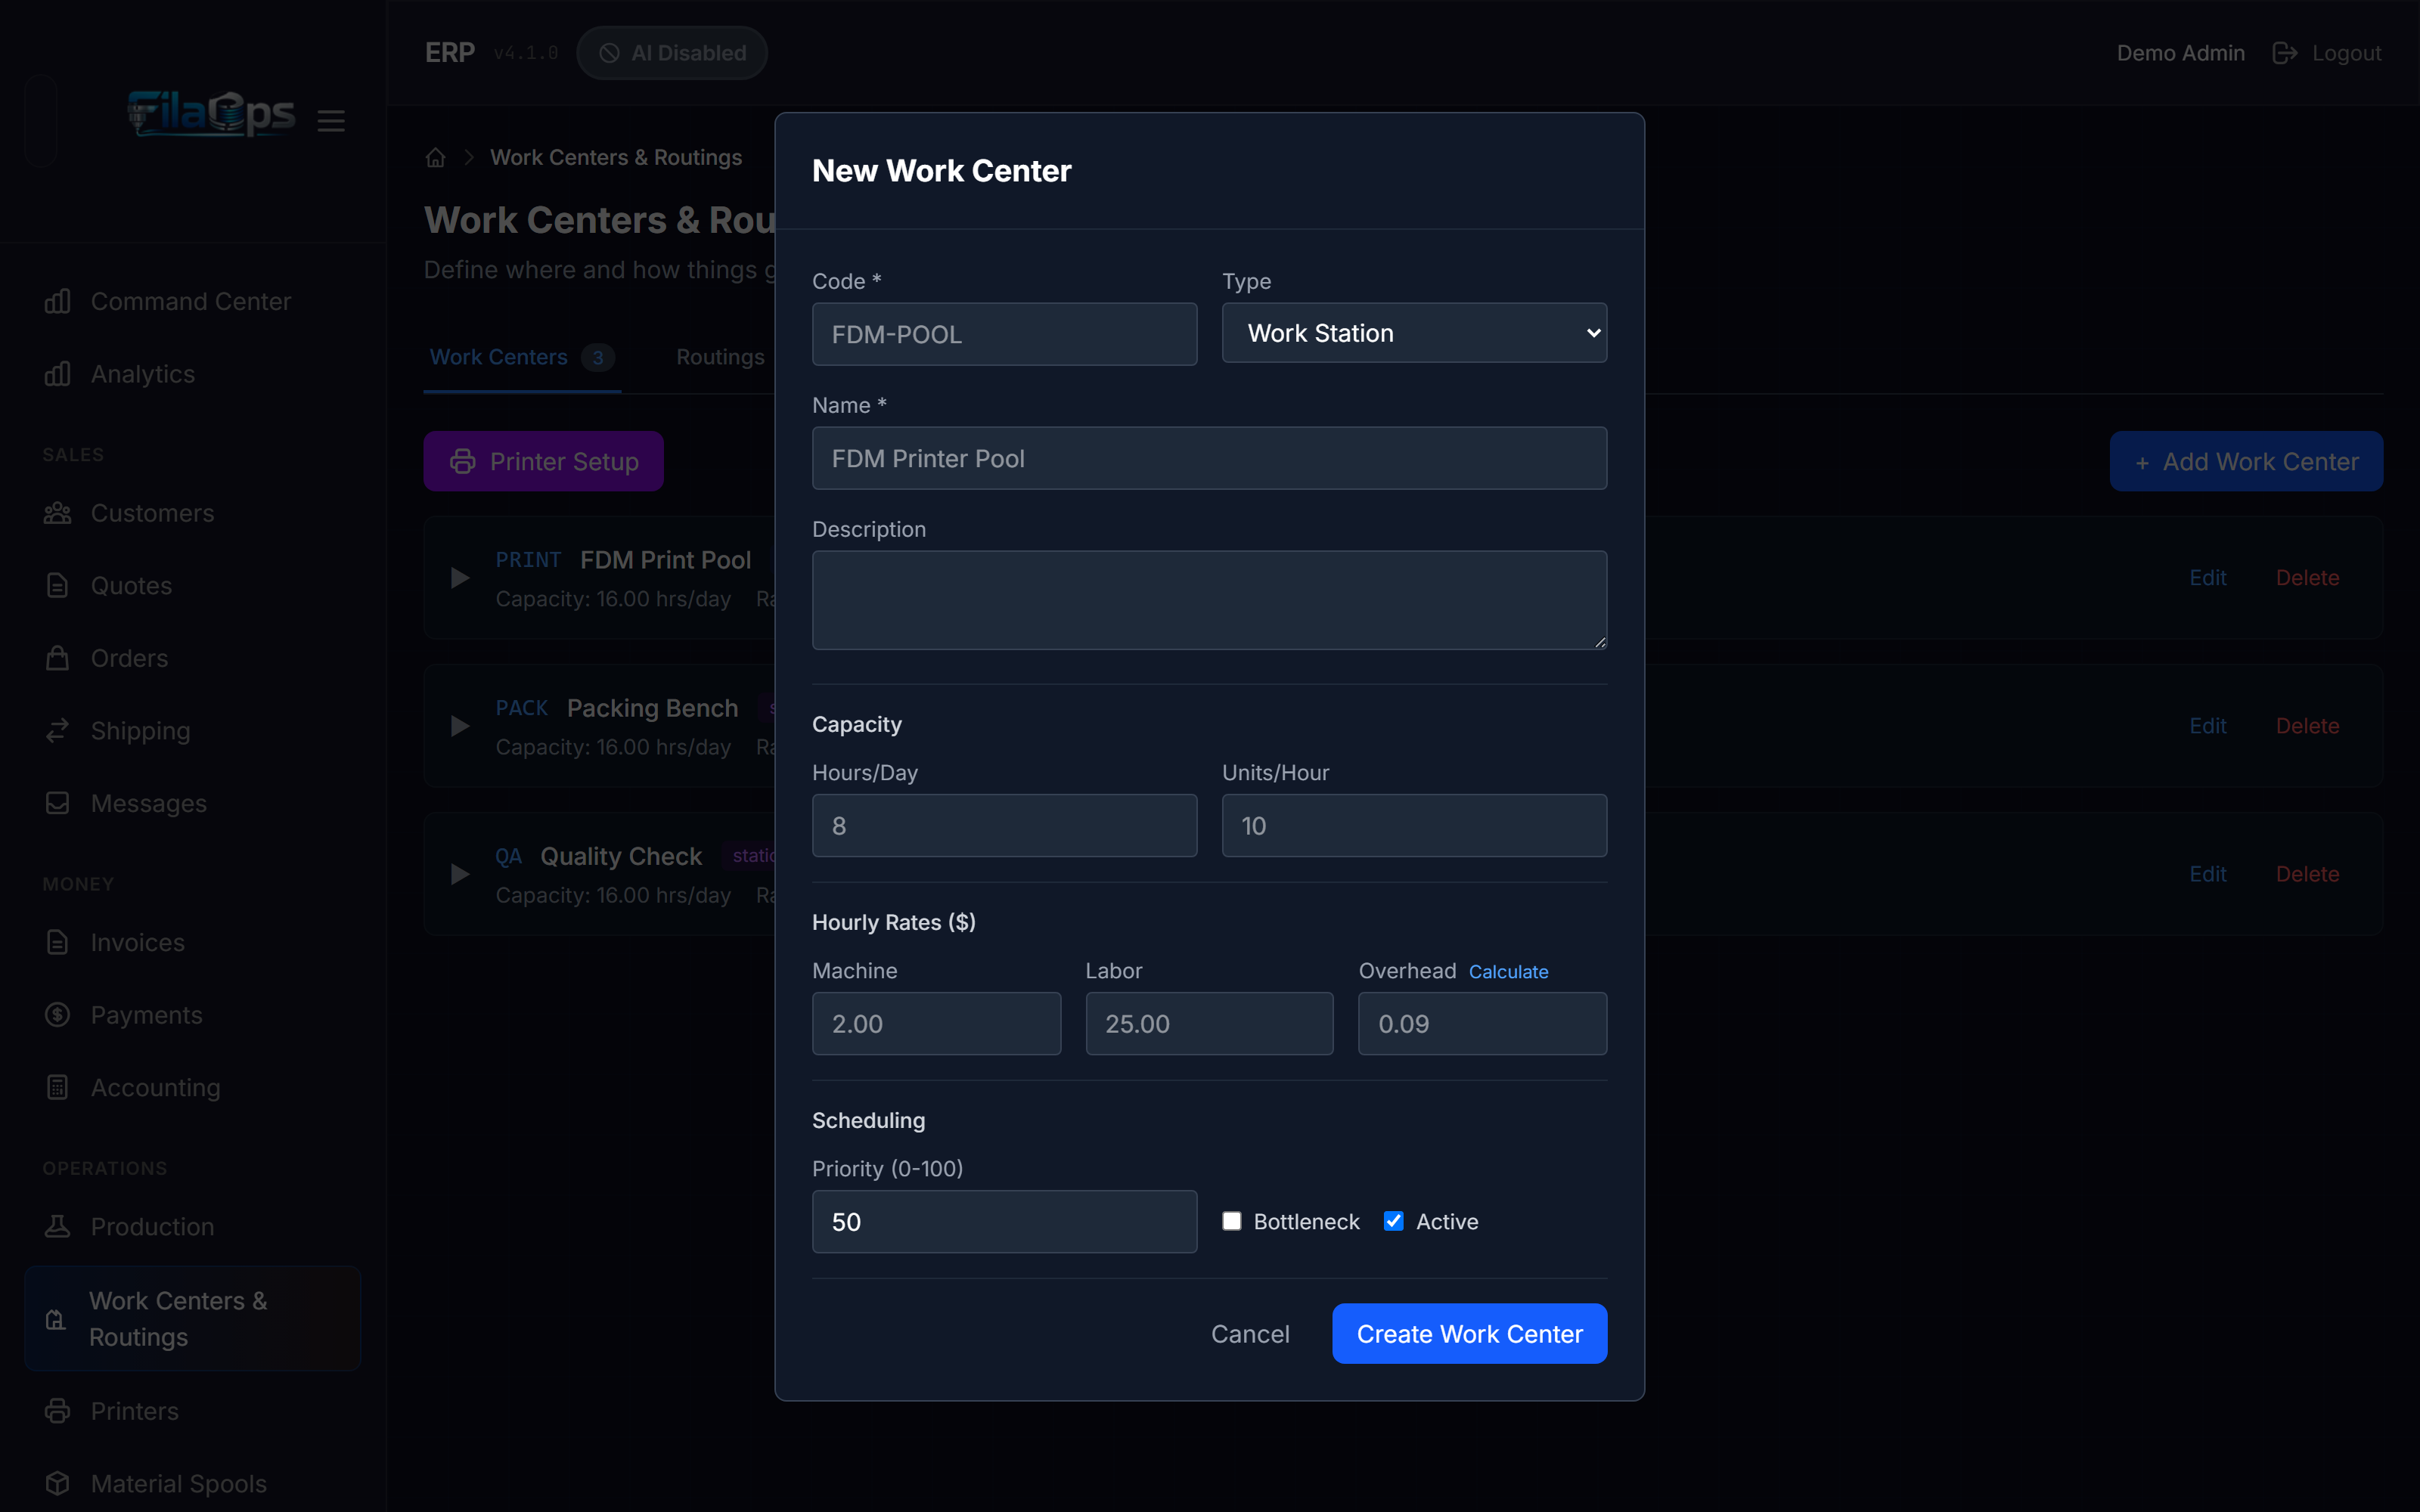
Task: Click the Shipping arrows icon
Action: [58, 730]
